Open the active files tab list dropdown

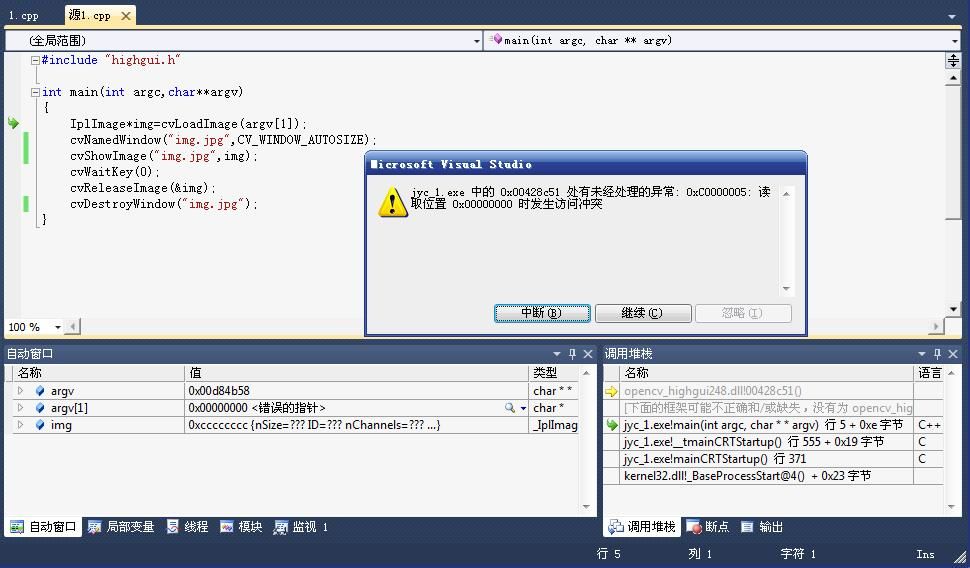(x=952, y=17)
